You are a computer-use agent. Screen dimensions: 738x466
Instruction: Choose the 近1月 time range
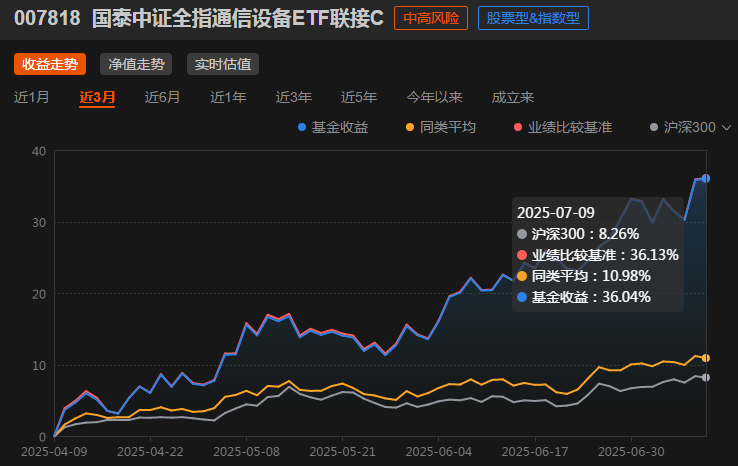pos(32,97)
